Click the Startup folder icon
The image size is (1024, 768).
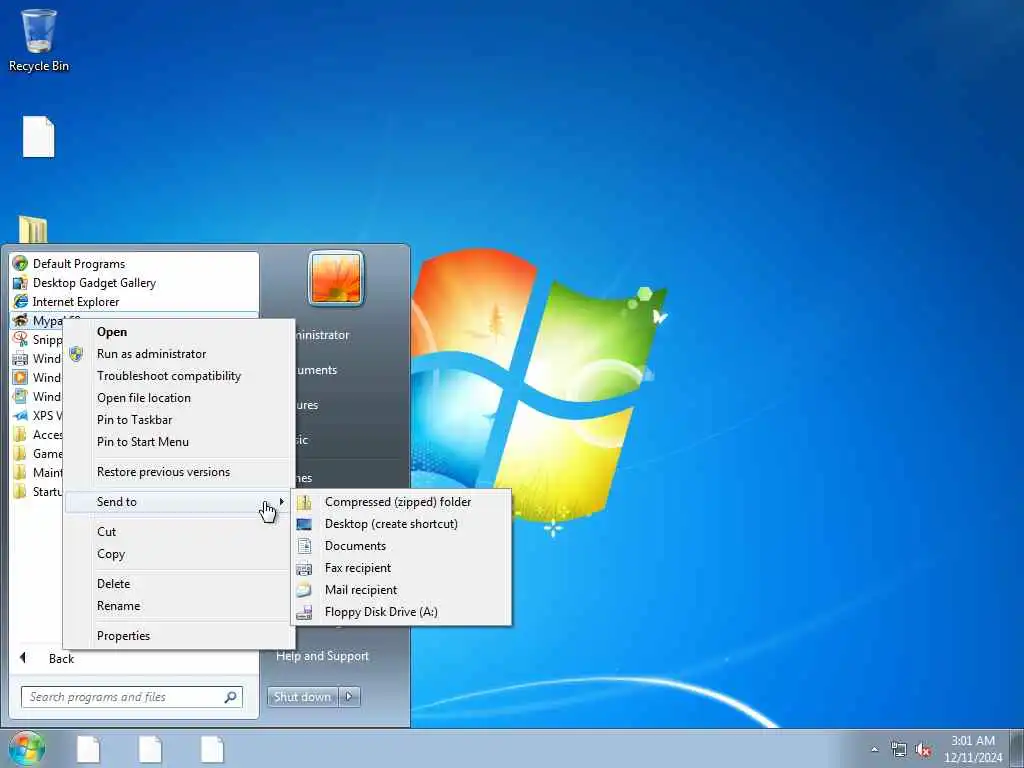click(x=20, y=491)
